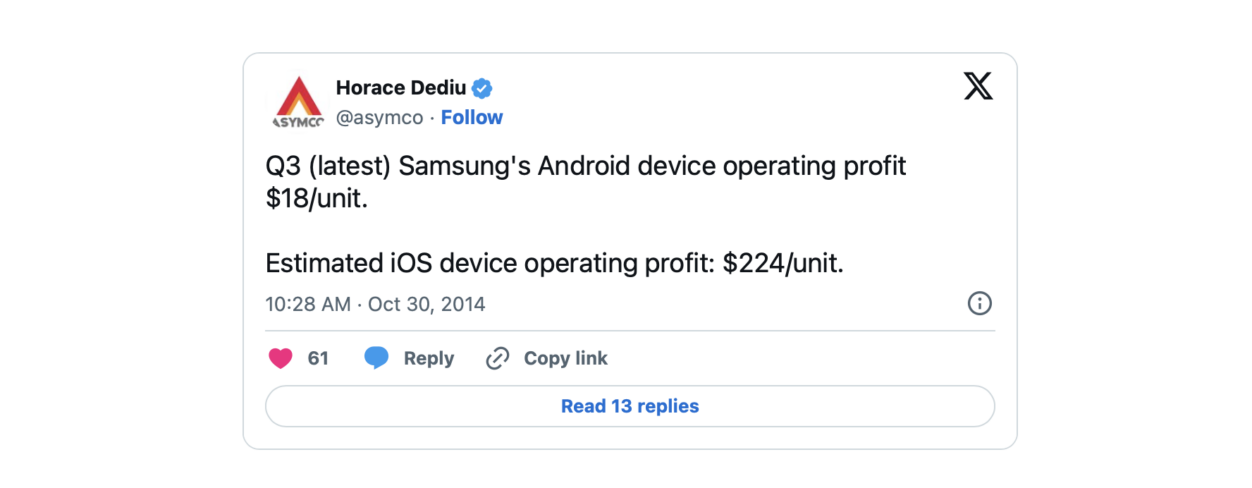
Task: Click the @asymco handle
Action: tap(379, 118)
